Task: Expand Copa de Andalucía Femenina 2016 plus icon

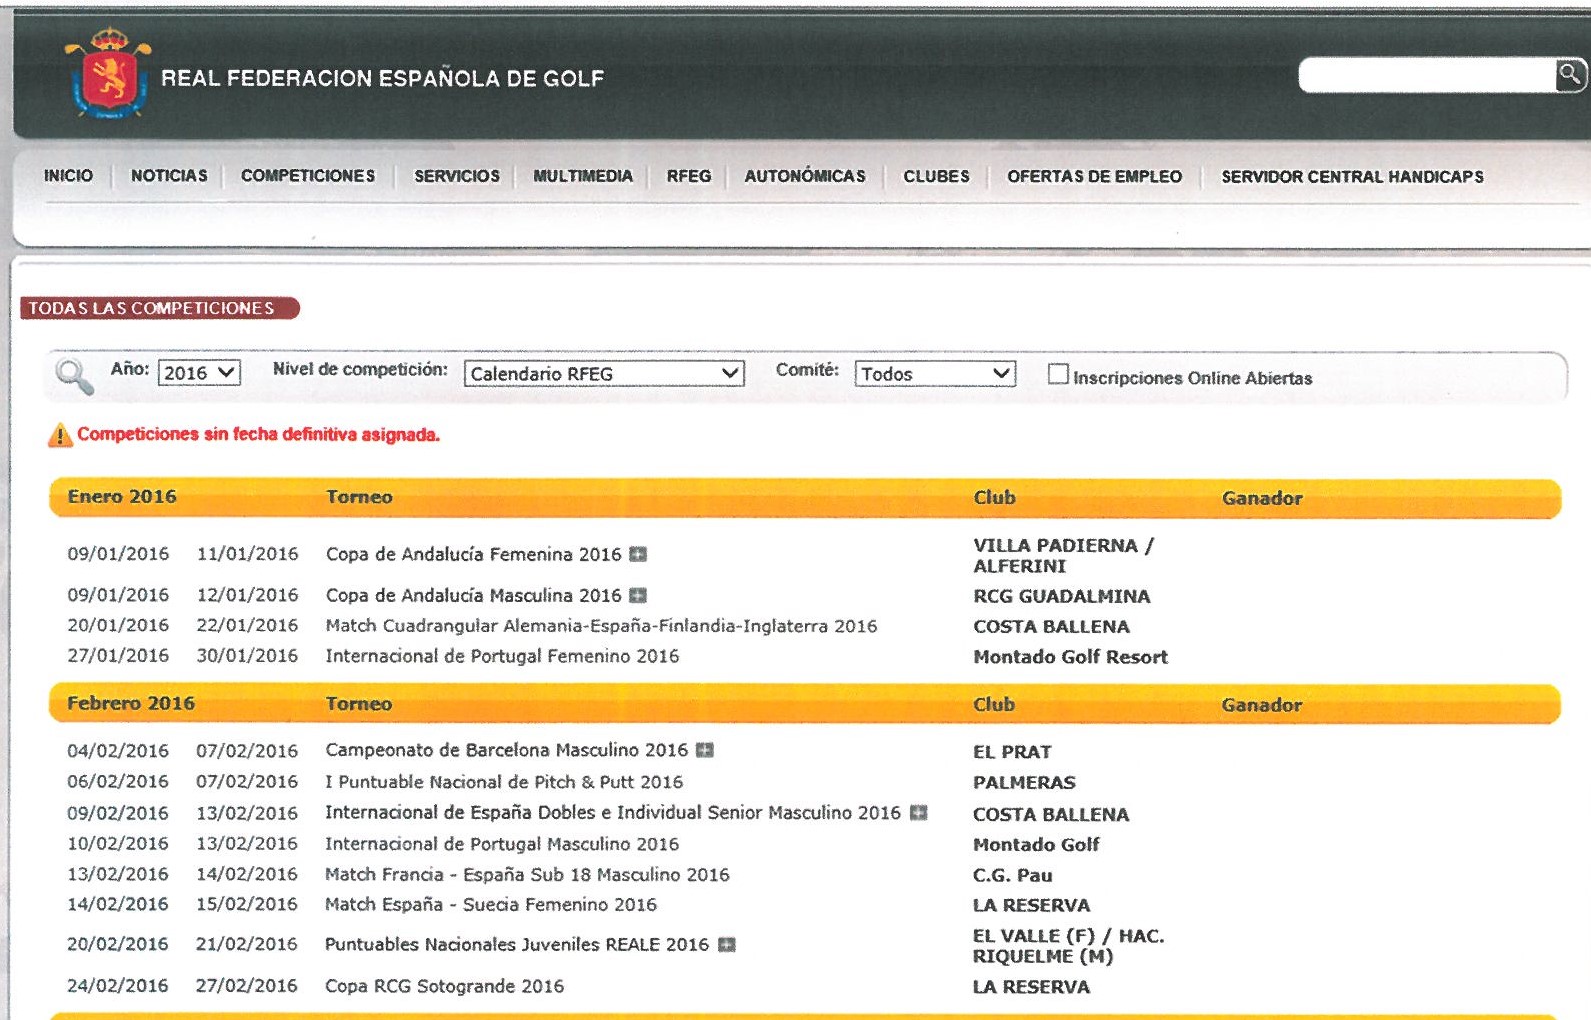Action: coord(638,554)
